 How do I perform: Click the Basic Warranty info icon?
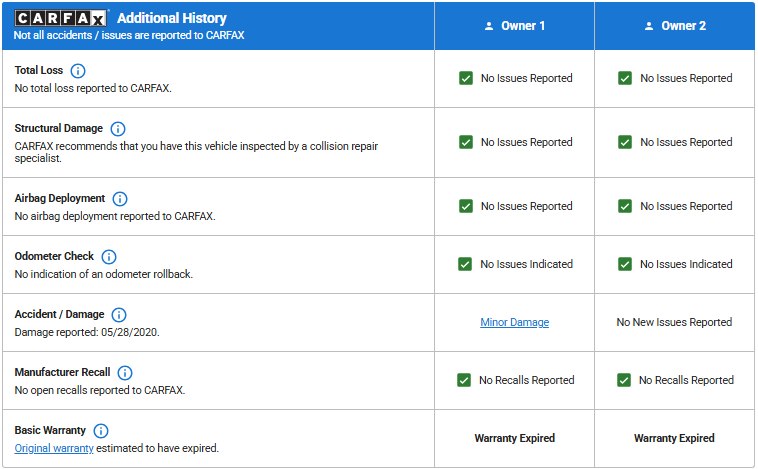pos(101,431)
